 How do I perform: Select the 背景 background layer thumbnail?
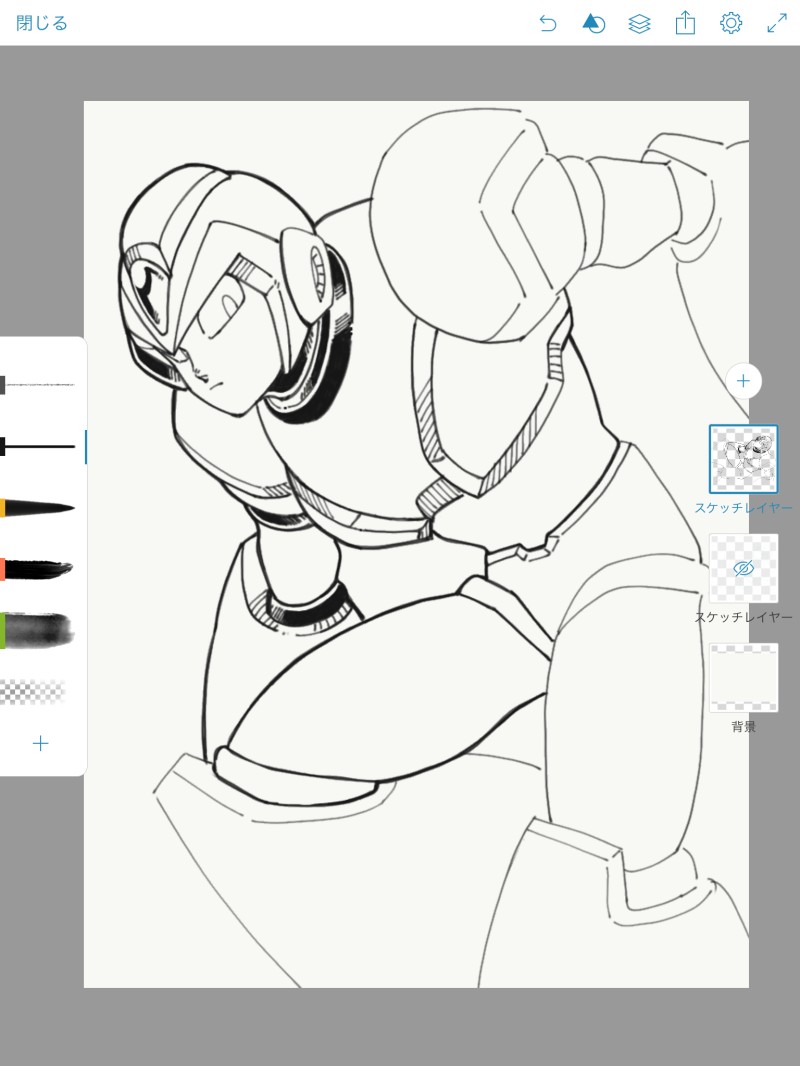744,678
